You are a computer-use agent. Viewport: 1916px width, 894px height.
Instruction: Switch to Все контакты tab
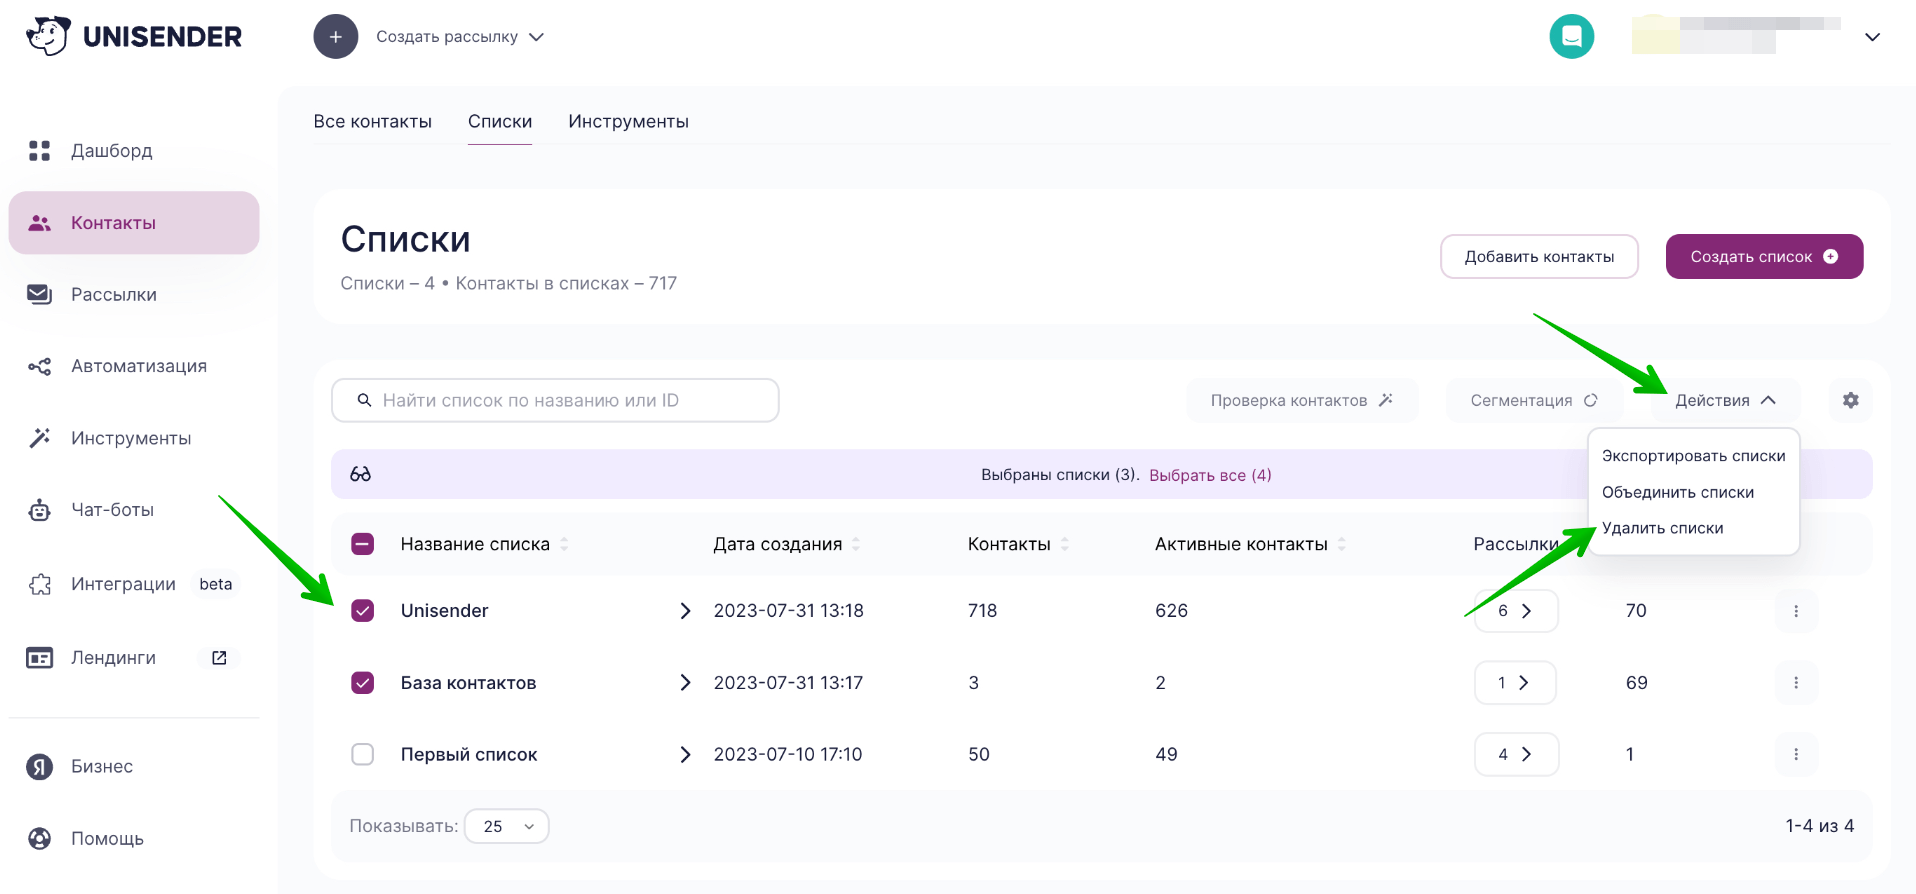(373, 122)
